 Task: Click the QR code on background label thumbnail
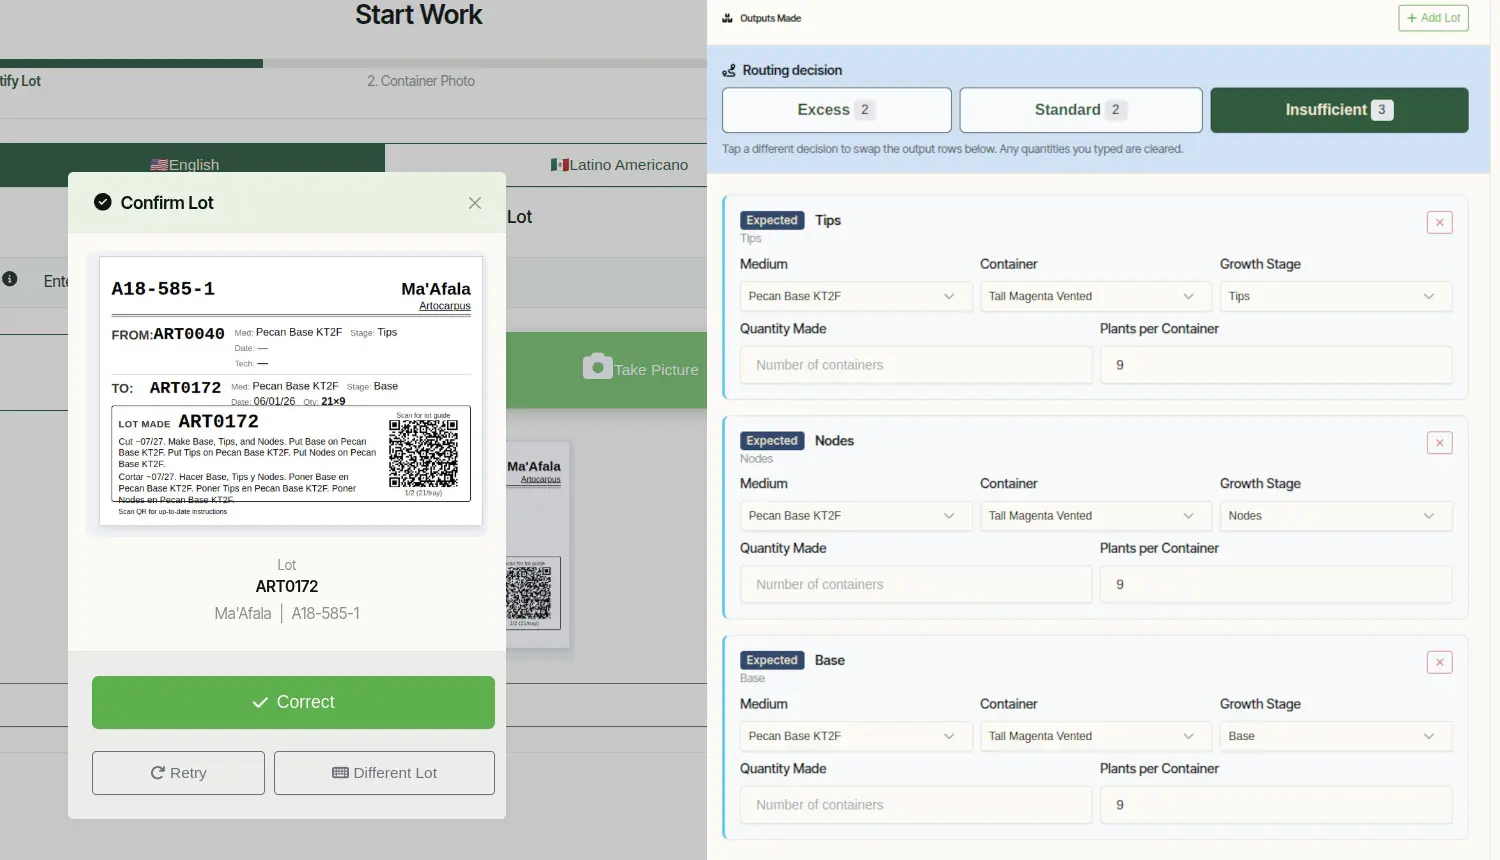tap(528, 594)
